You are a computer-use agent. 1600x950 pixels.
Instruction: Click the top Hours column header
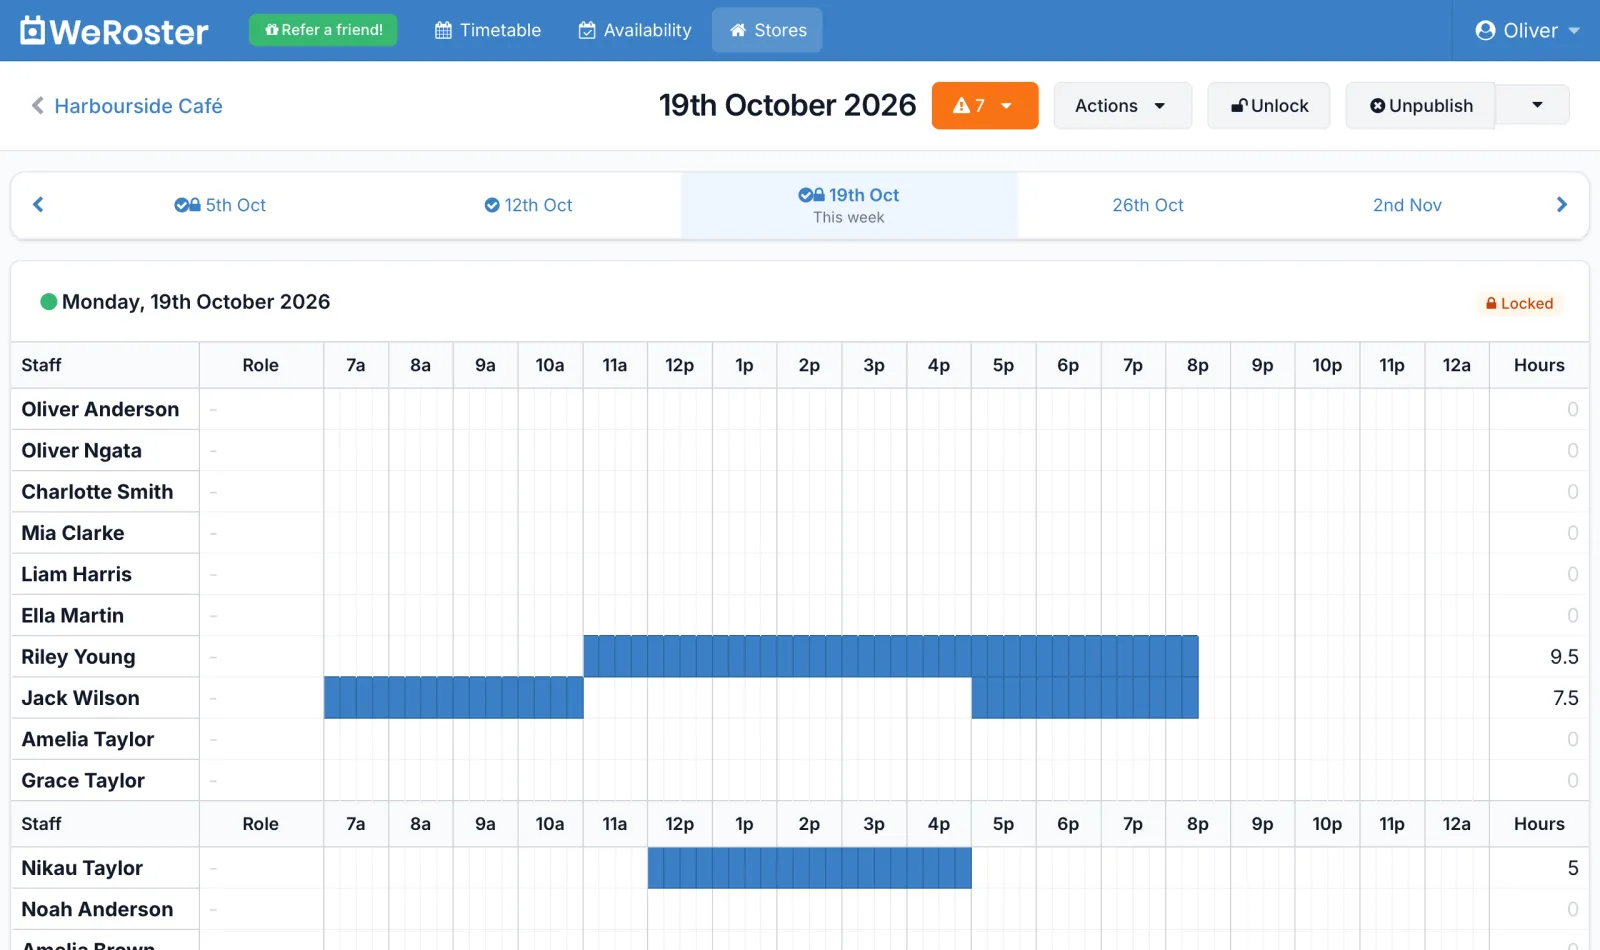pyautogui.click(x=1539, y=365)
